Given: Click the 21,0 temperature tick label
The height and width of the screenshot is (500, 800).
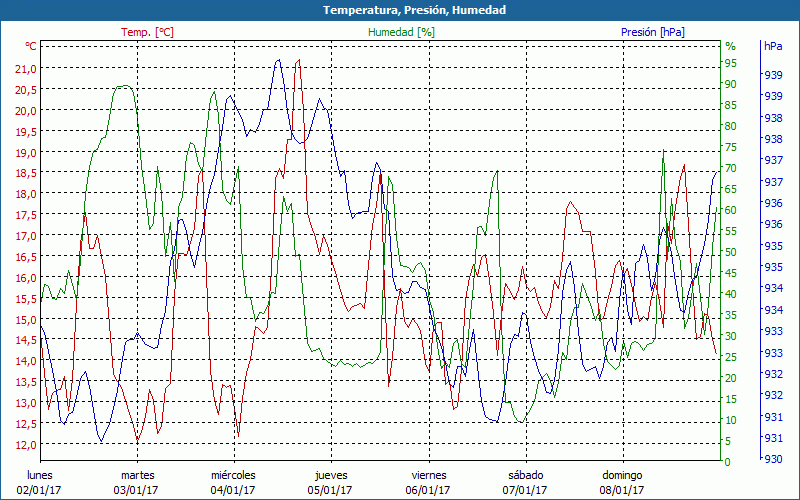Looking at the screenshot, I should coord(26,69).
